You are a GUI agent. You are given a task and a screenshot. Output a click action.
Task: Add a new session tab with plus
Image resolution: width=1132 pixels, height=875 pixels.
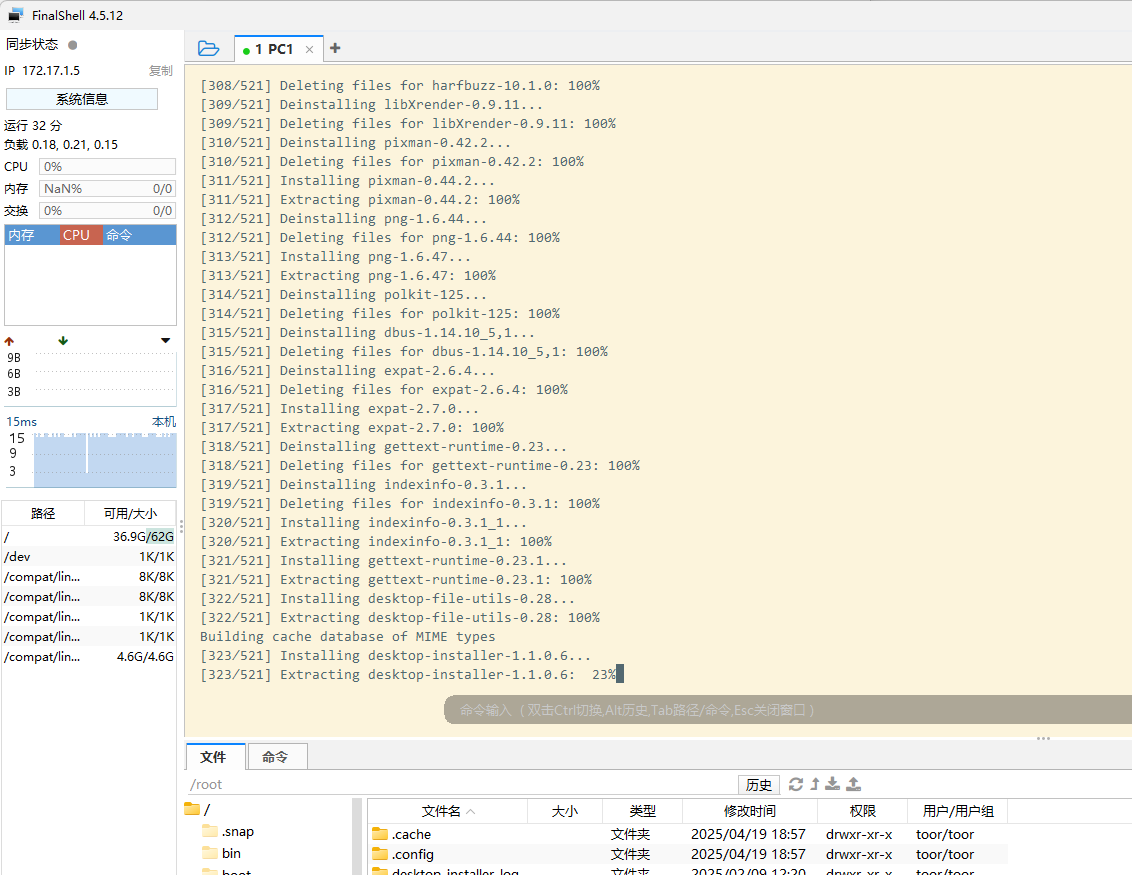coord(335,48)
